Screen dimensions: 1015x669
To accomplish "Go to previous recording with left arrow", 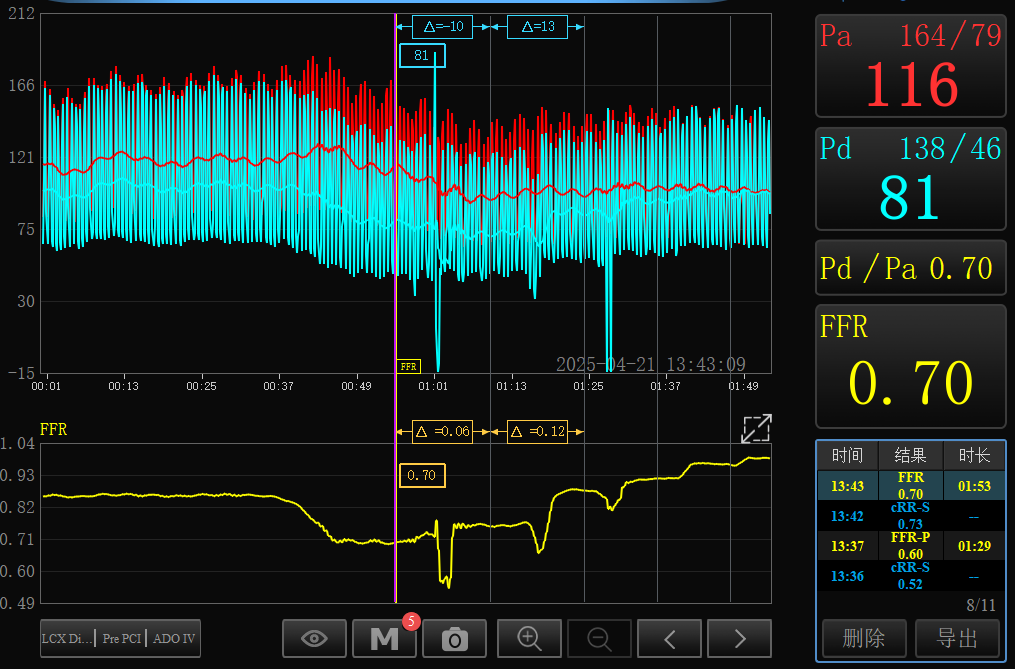I will pos(669,639).
